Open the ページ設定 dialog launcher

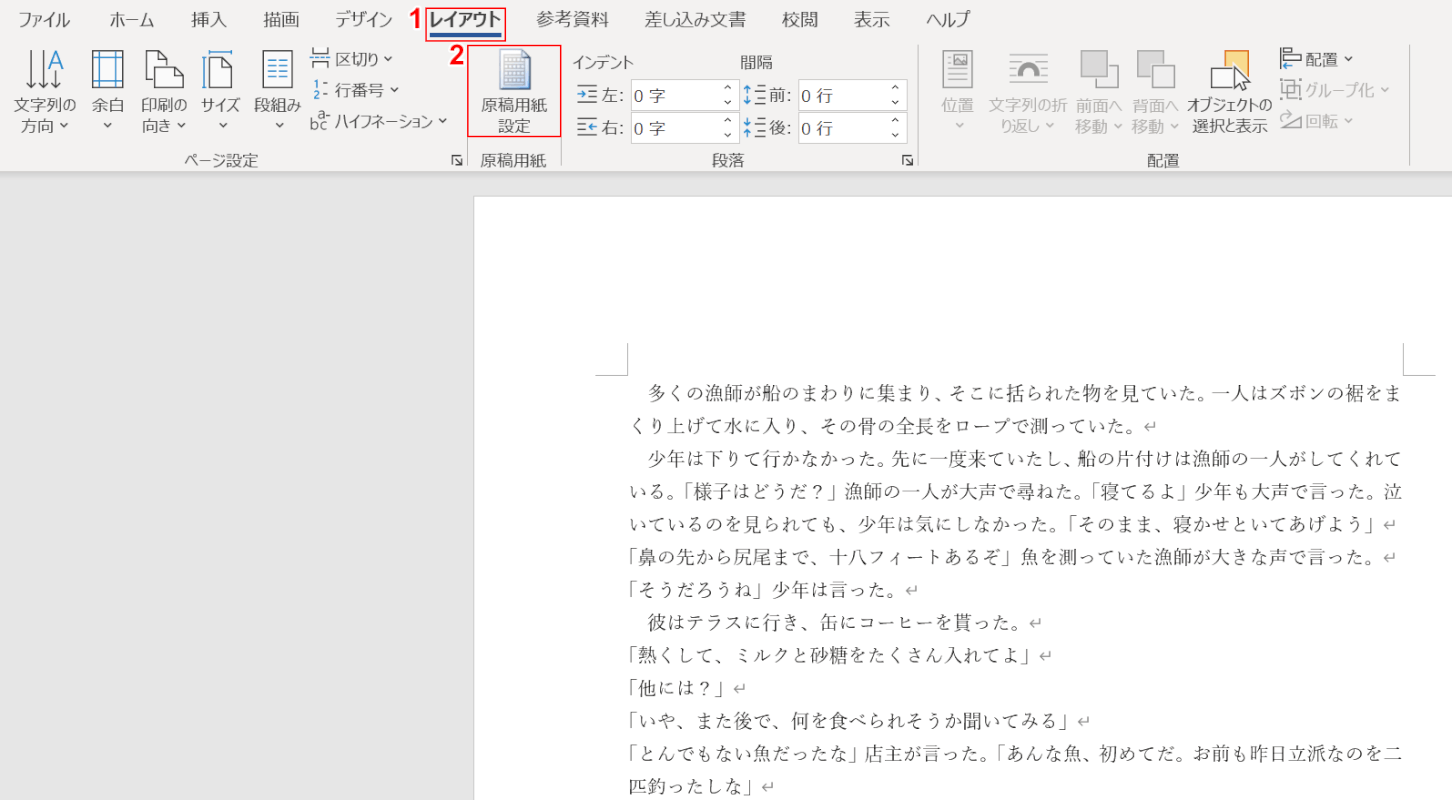(456, 160)
